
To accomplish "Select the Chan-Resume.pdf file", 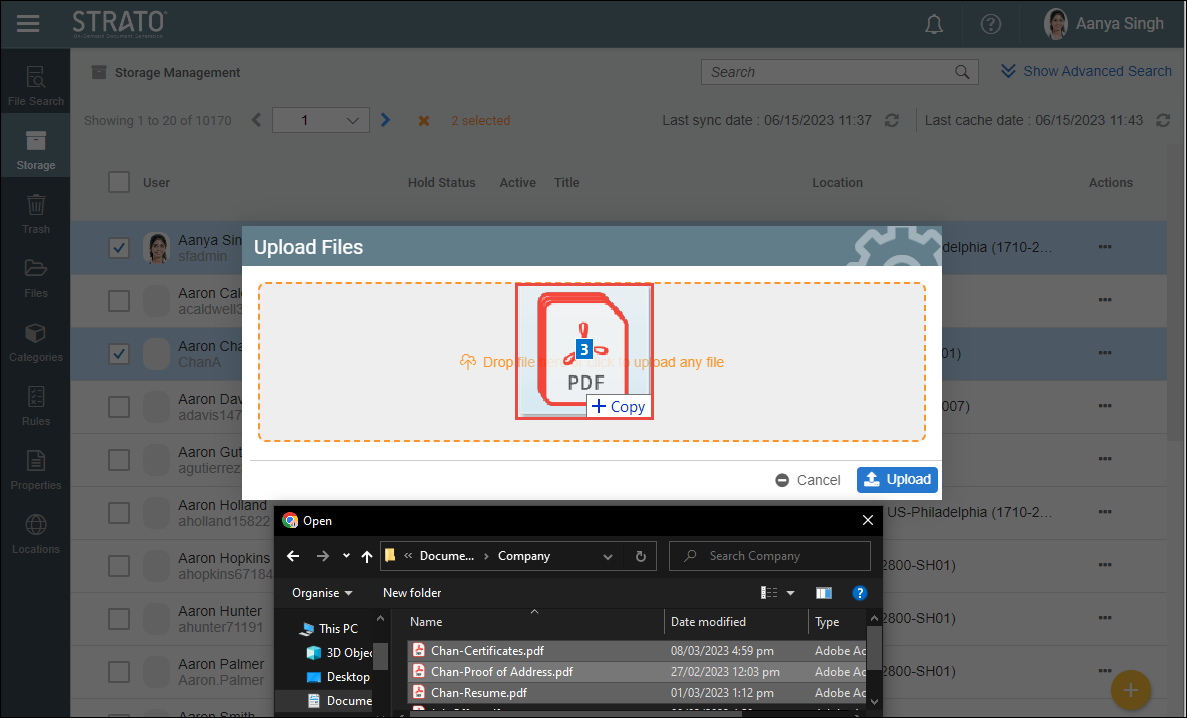I will click(478, 692).
